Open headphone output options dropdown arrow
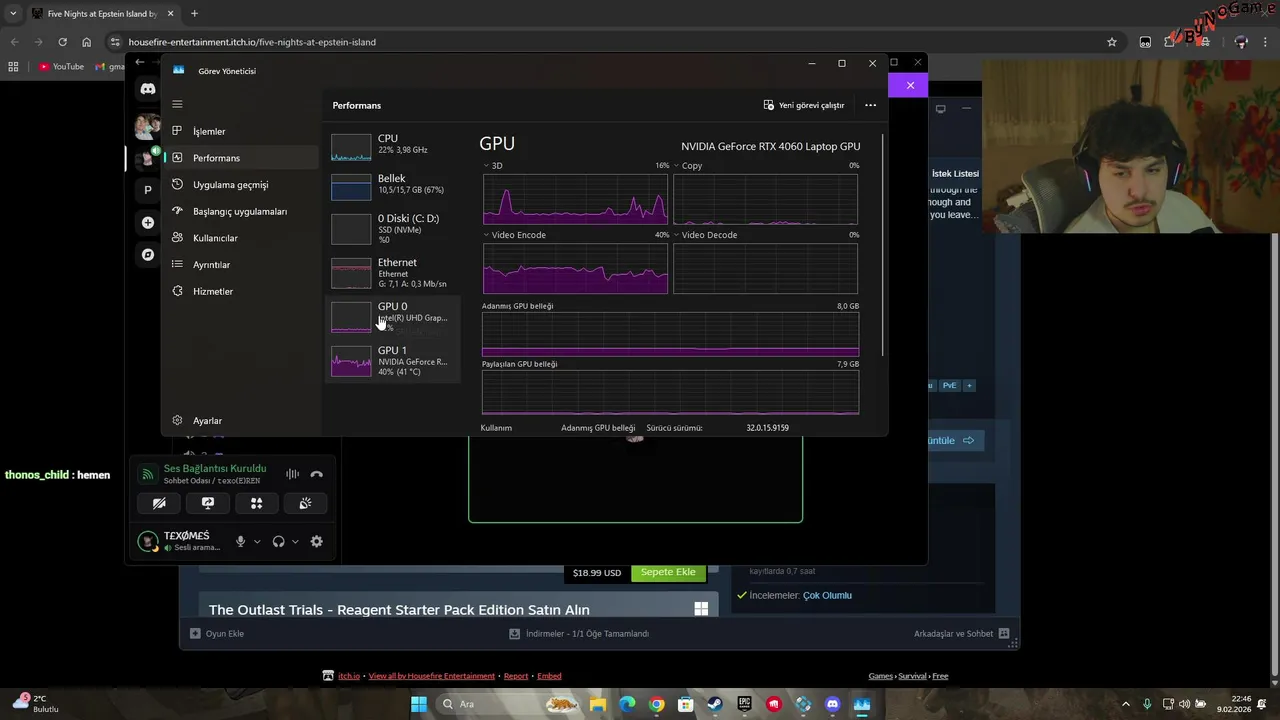 coord(295,542)
